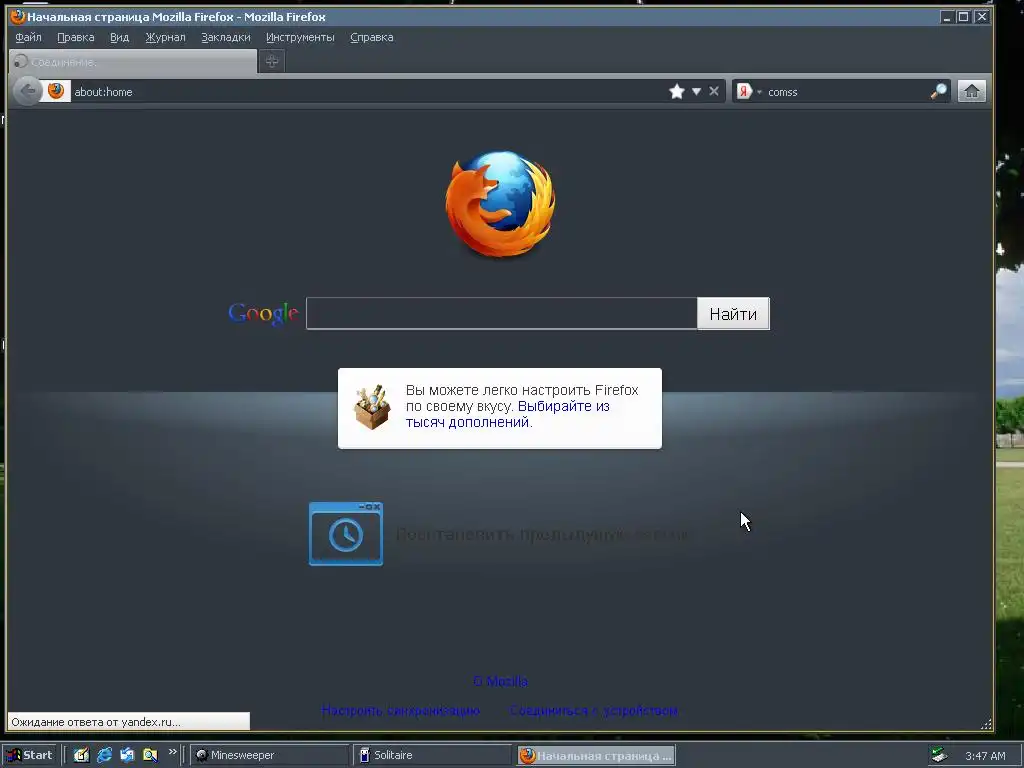1024x768 pixels.
Task: Open the Настроить синхронизацию link
Action: [400, 711]
